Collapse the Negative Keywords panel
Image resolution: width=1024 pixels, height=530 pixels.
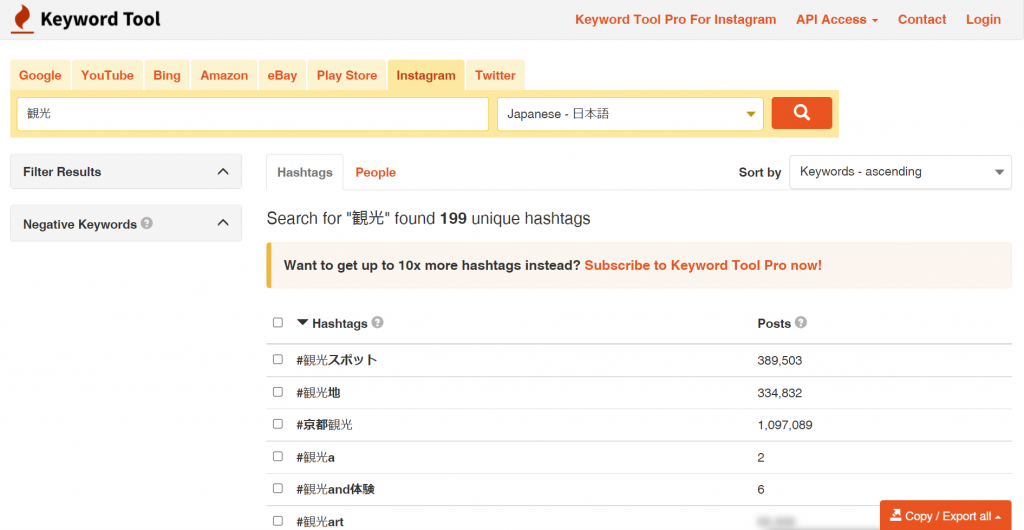(x=126, y=223)
